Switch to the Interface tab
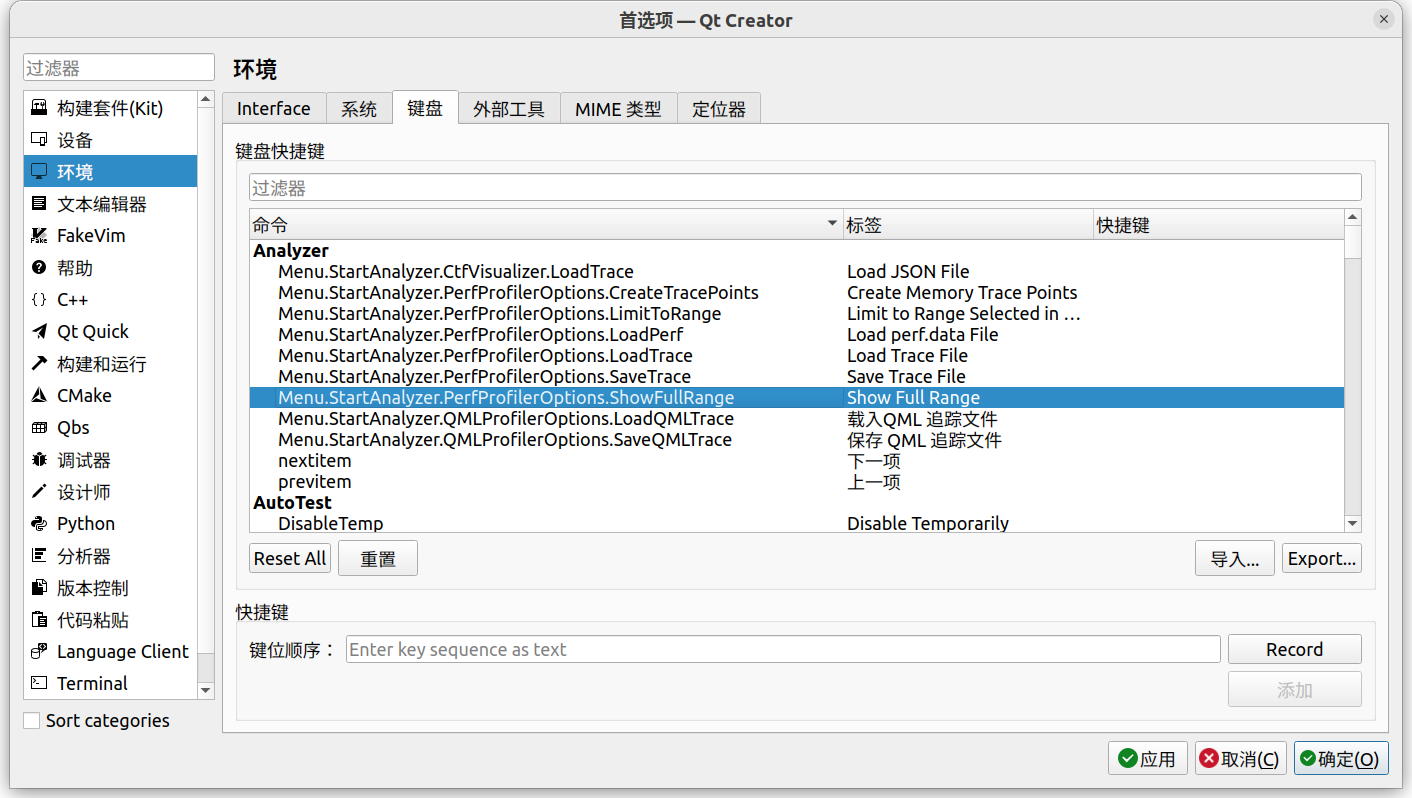Screen dimensions: 1412x798 [x=274, y=109]
